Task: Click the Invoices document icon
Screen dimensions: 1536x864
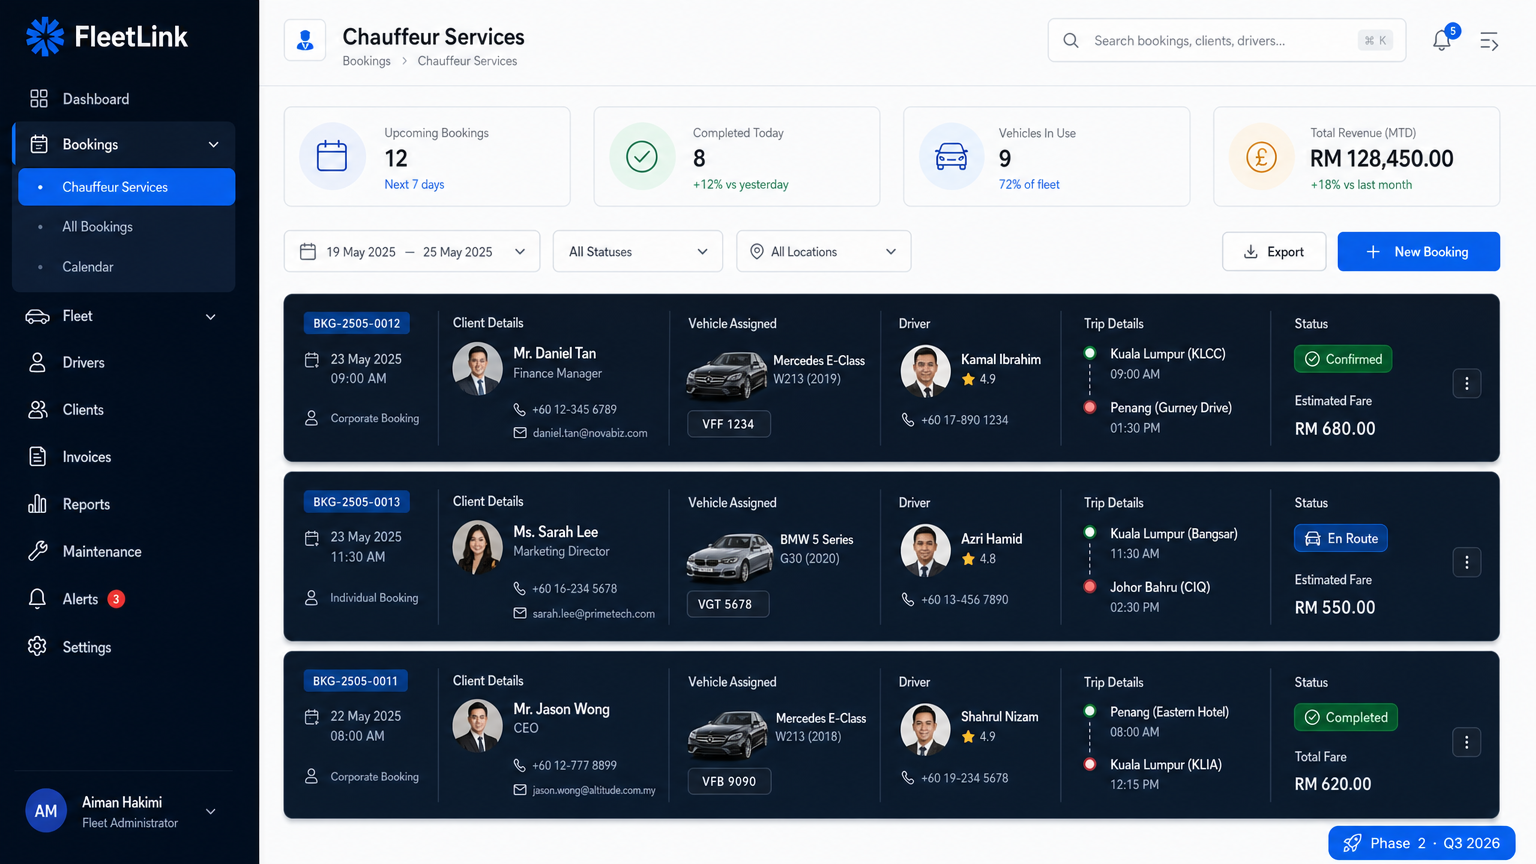Action: [x=38, y=457]
